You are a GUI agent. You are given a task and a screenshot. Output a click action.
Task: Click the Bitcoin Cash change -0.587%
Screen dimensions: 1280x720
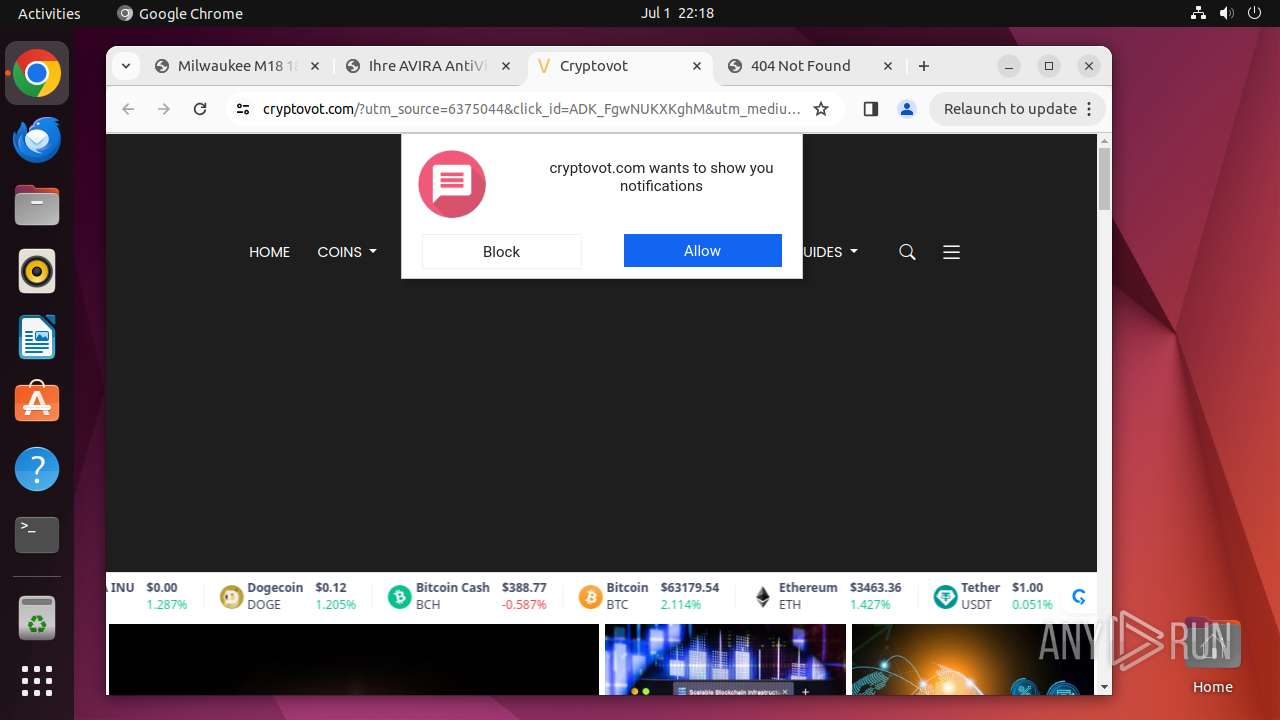click(524, 605)
